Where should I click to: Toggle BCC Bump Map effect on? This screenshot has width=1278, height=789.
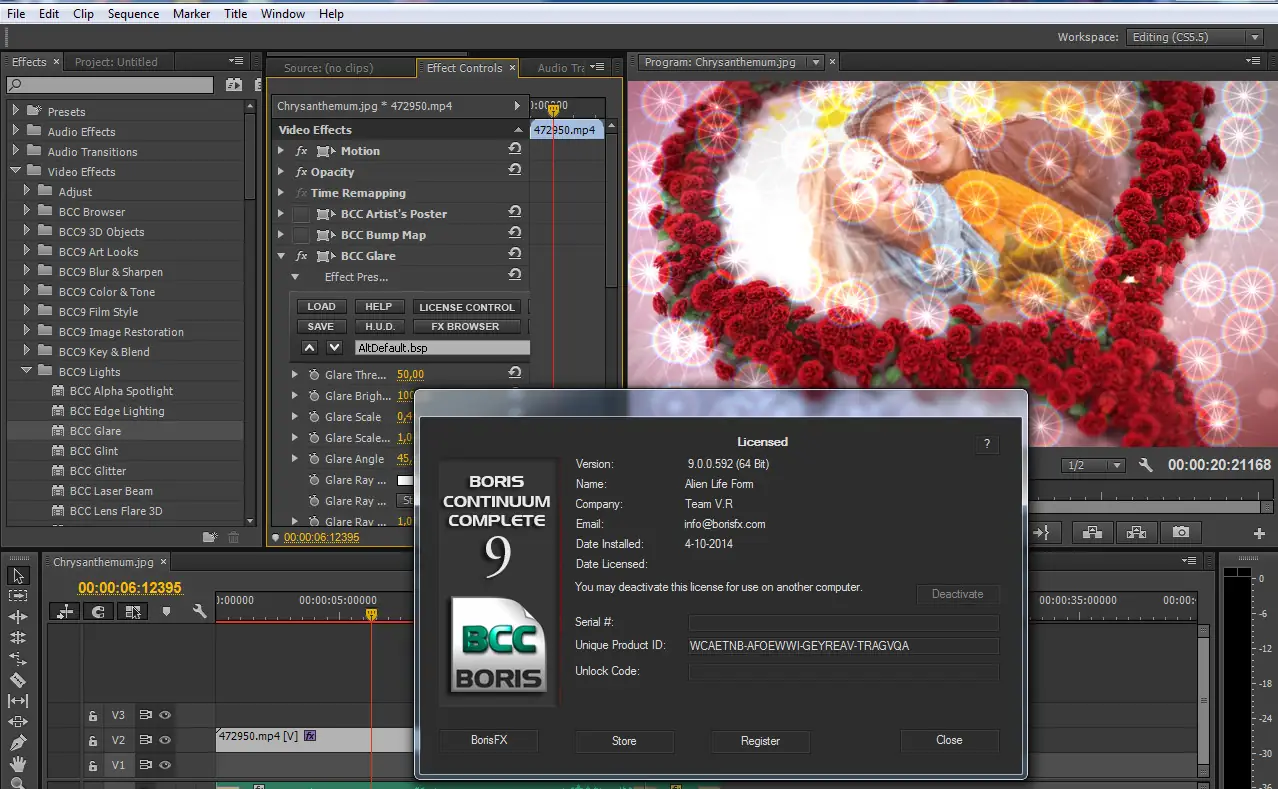click(301, 235)
